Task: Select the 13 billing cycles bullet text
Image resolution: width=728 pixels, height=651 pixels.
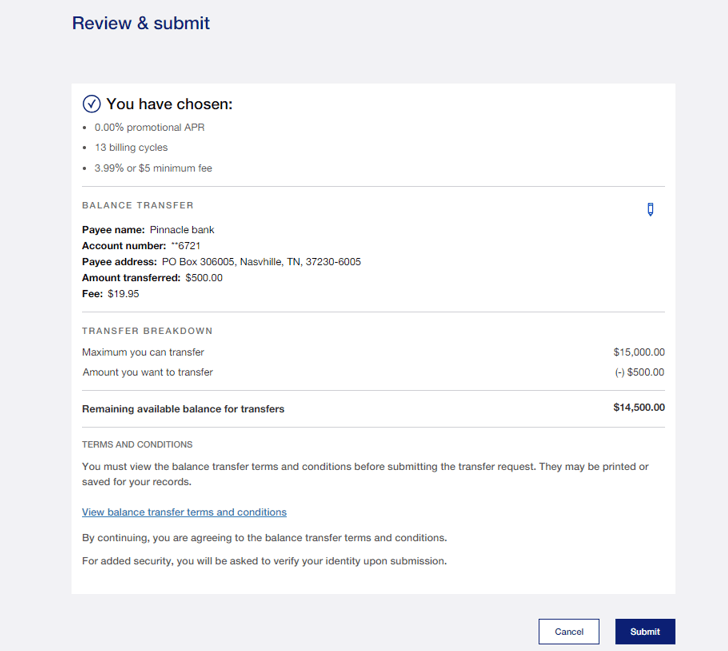Action: click(131, 148)
